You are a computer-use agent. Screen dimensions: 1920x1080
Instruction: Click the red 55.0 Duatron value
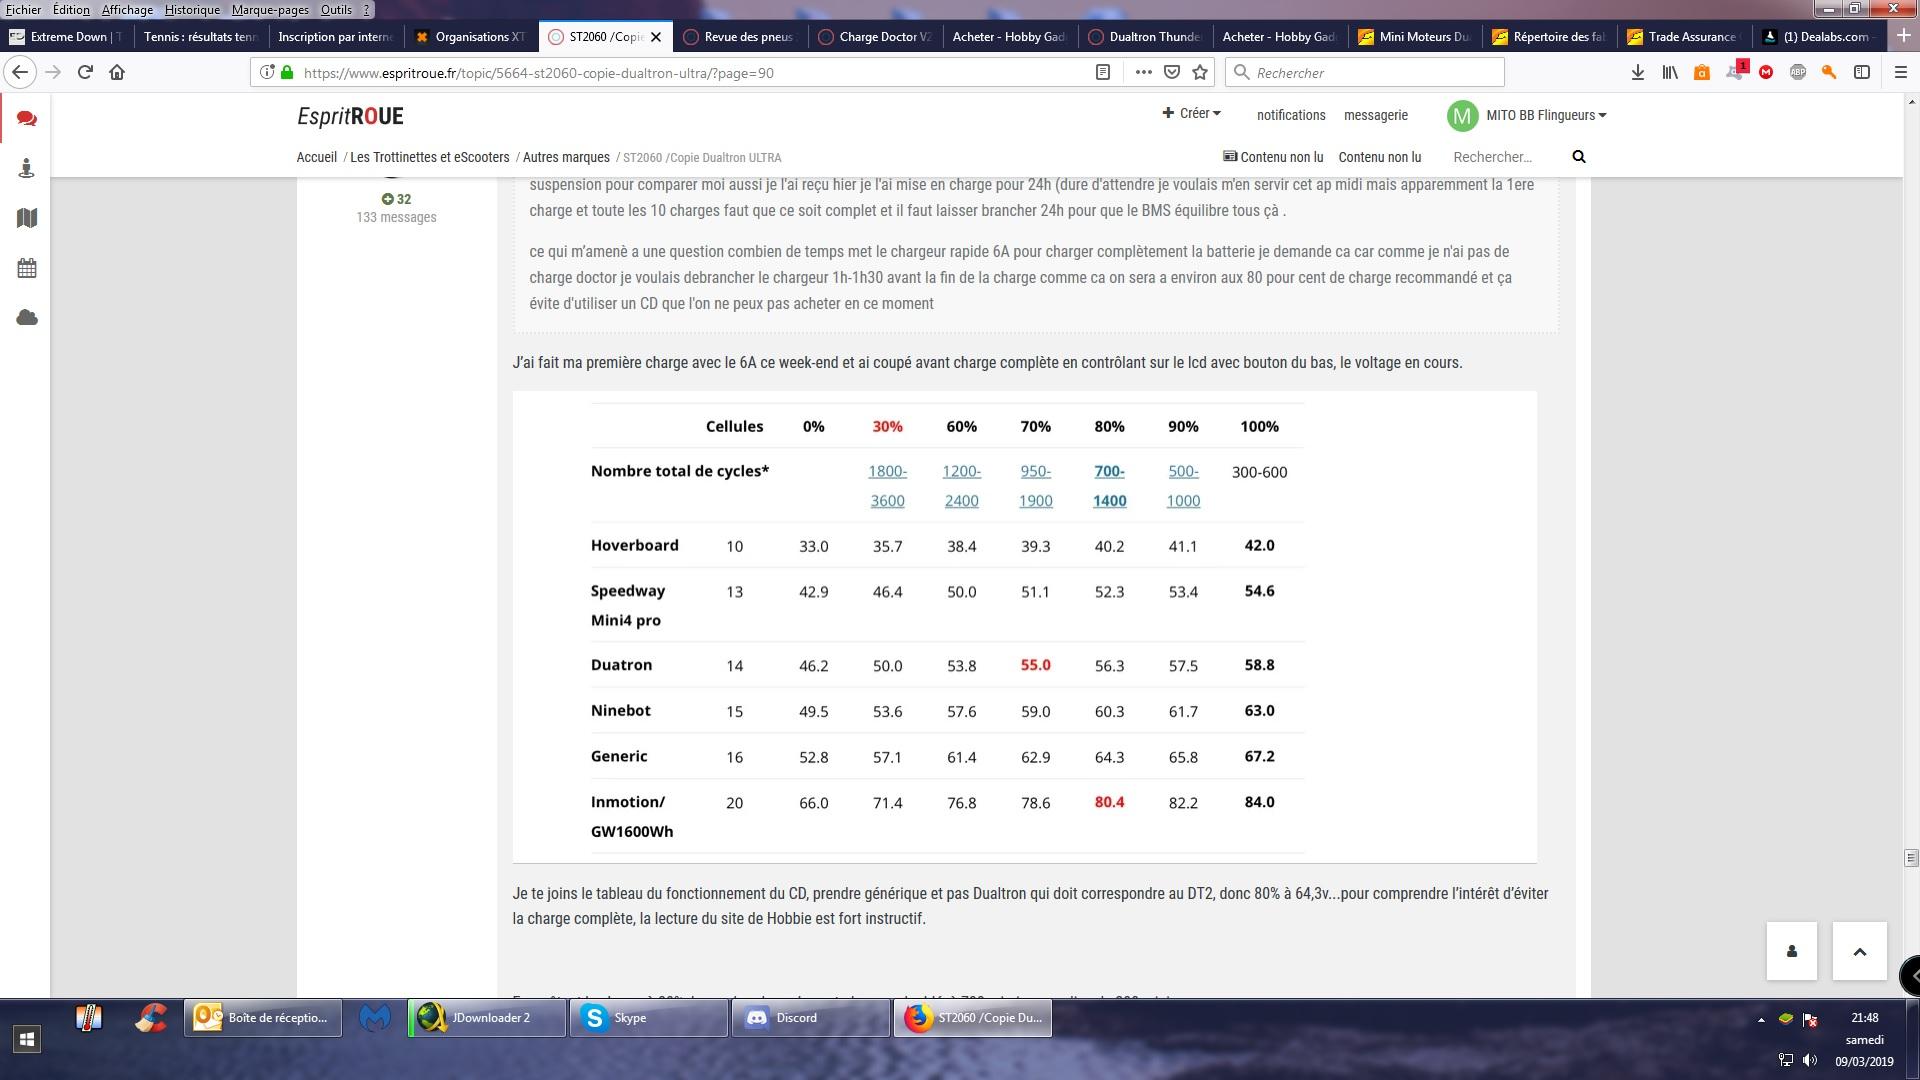click(x=1035, y=665)
